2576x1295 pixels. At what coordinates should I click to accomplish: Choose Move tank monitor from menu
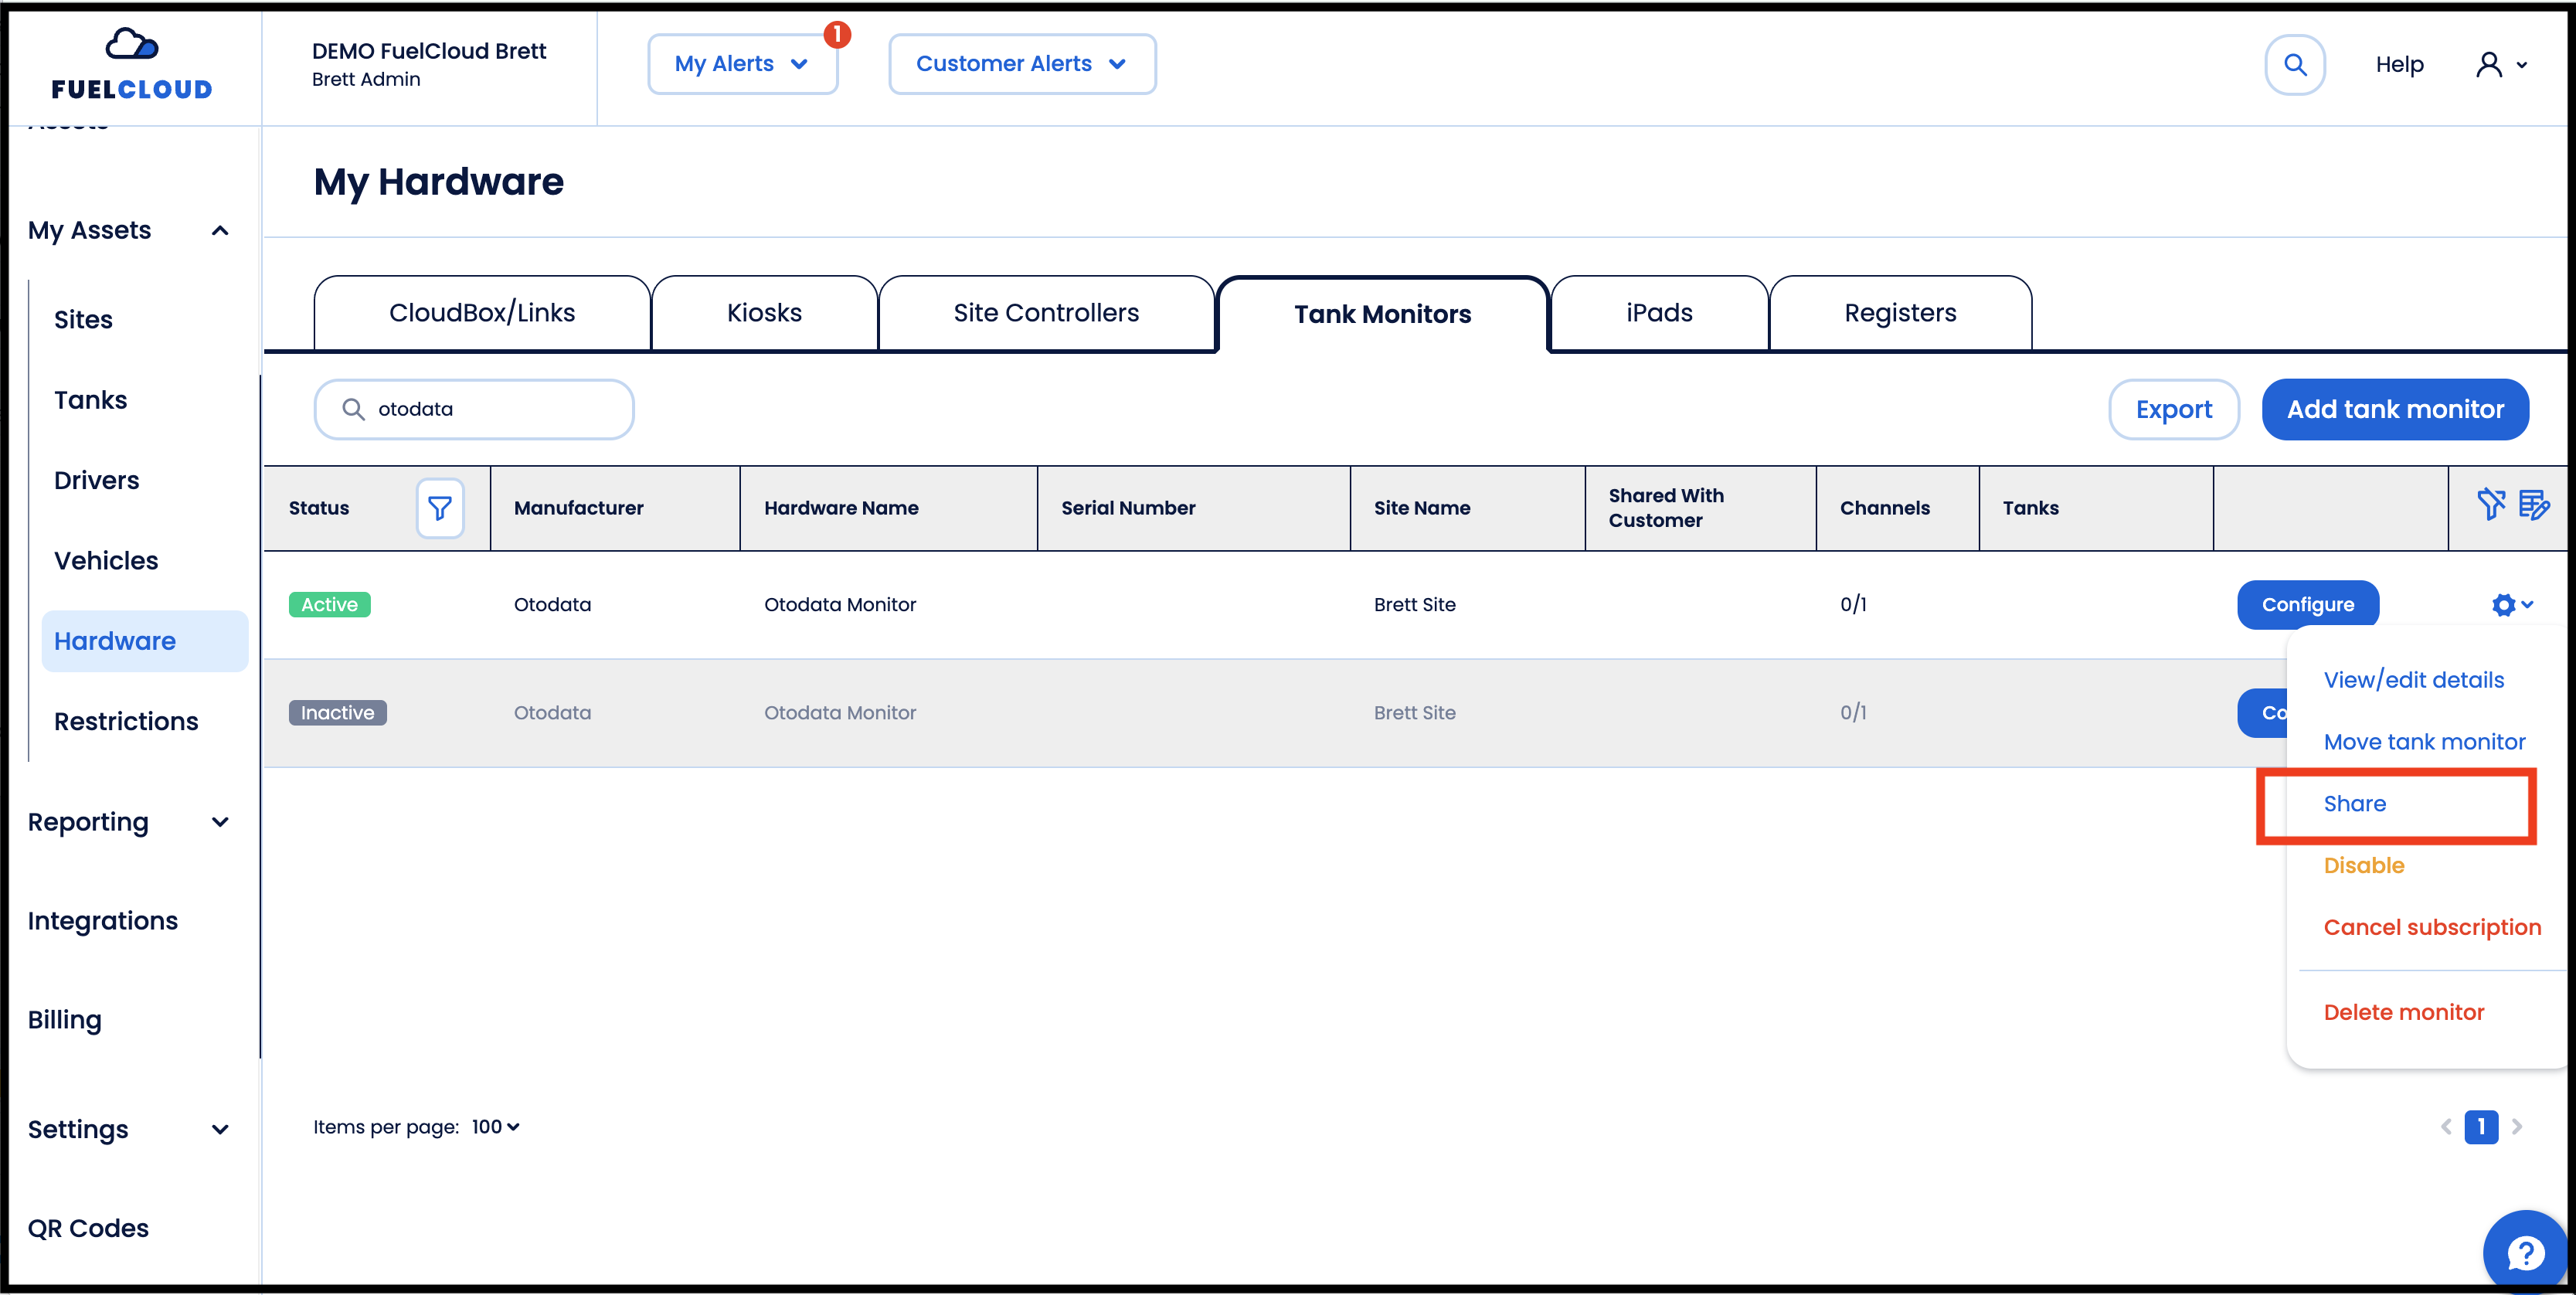2424,742
